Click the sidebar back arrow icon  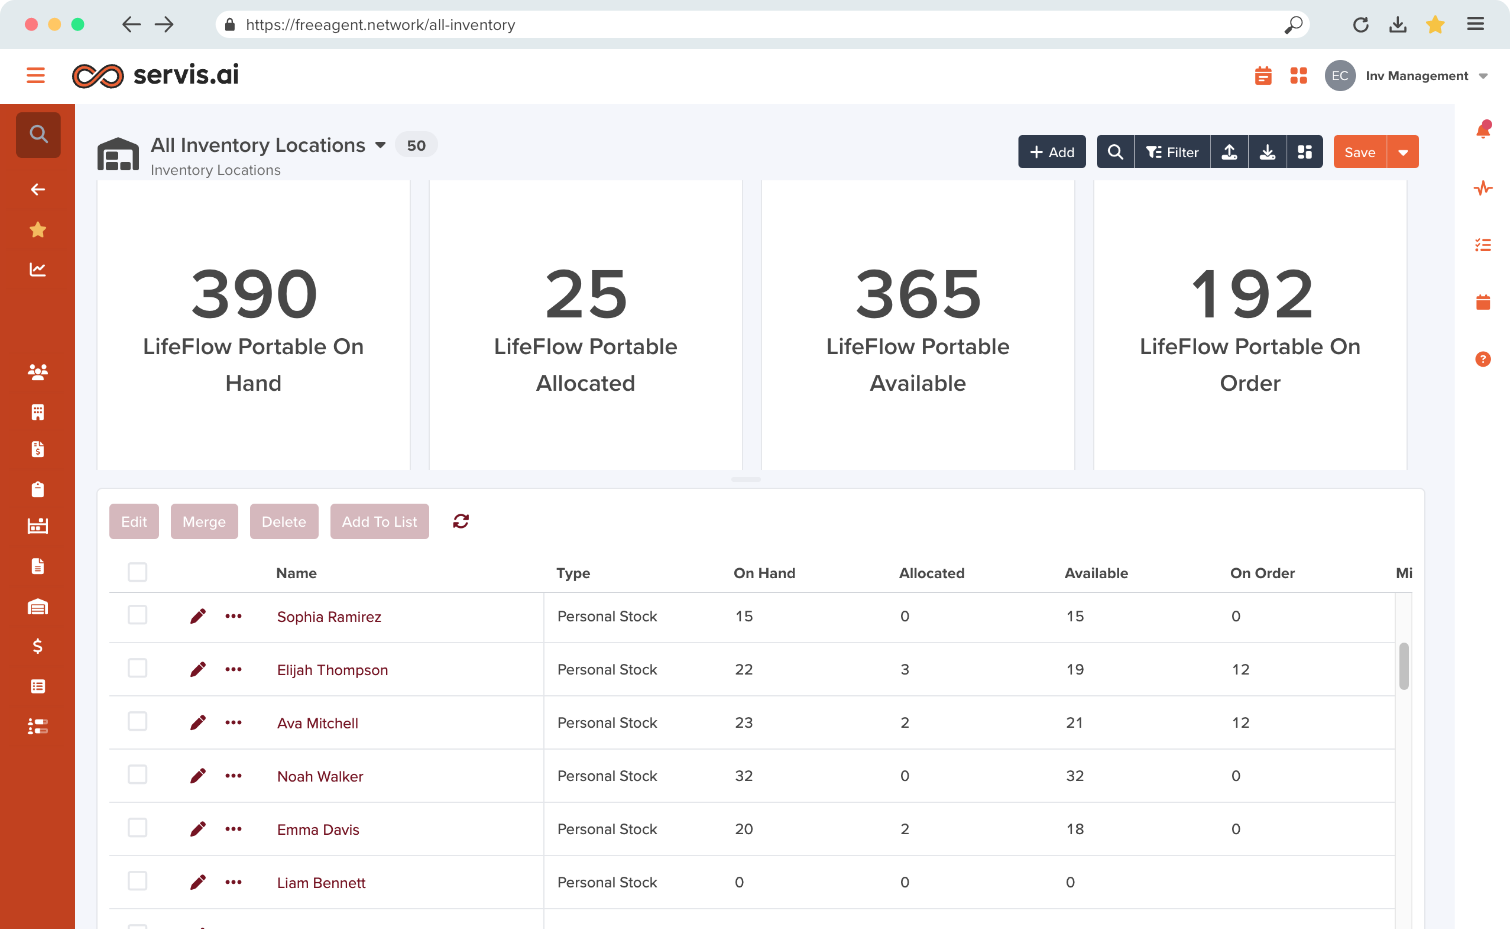pyautogui.click(x=38, y=189)
